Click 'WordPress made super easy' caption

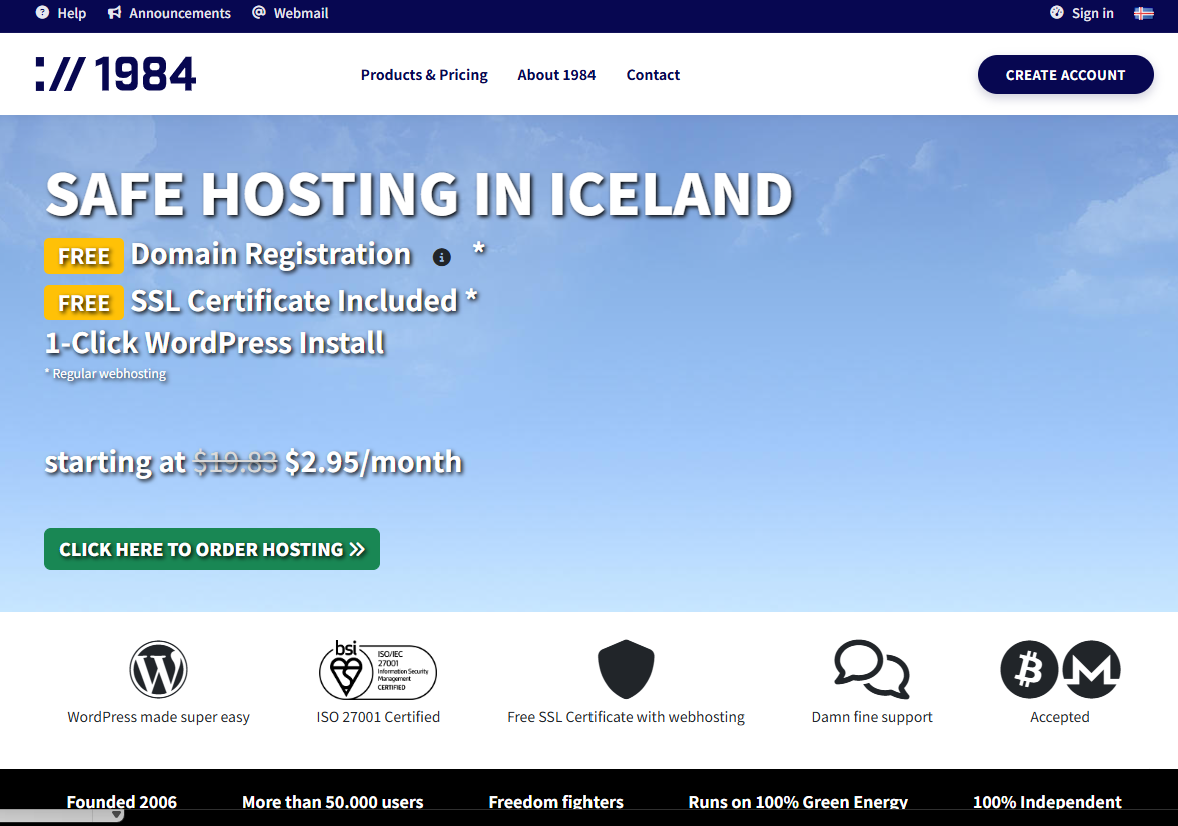pos(159,717)
